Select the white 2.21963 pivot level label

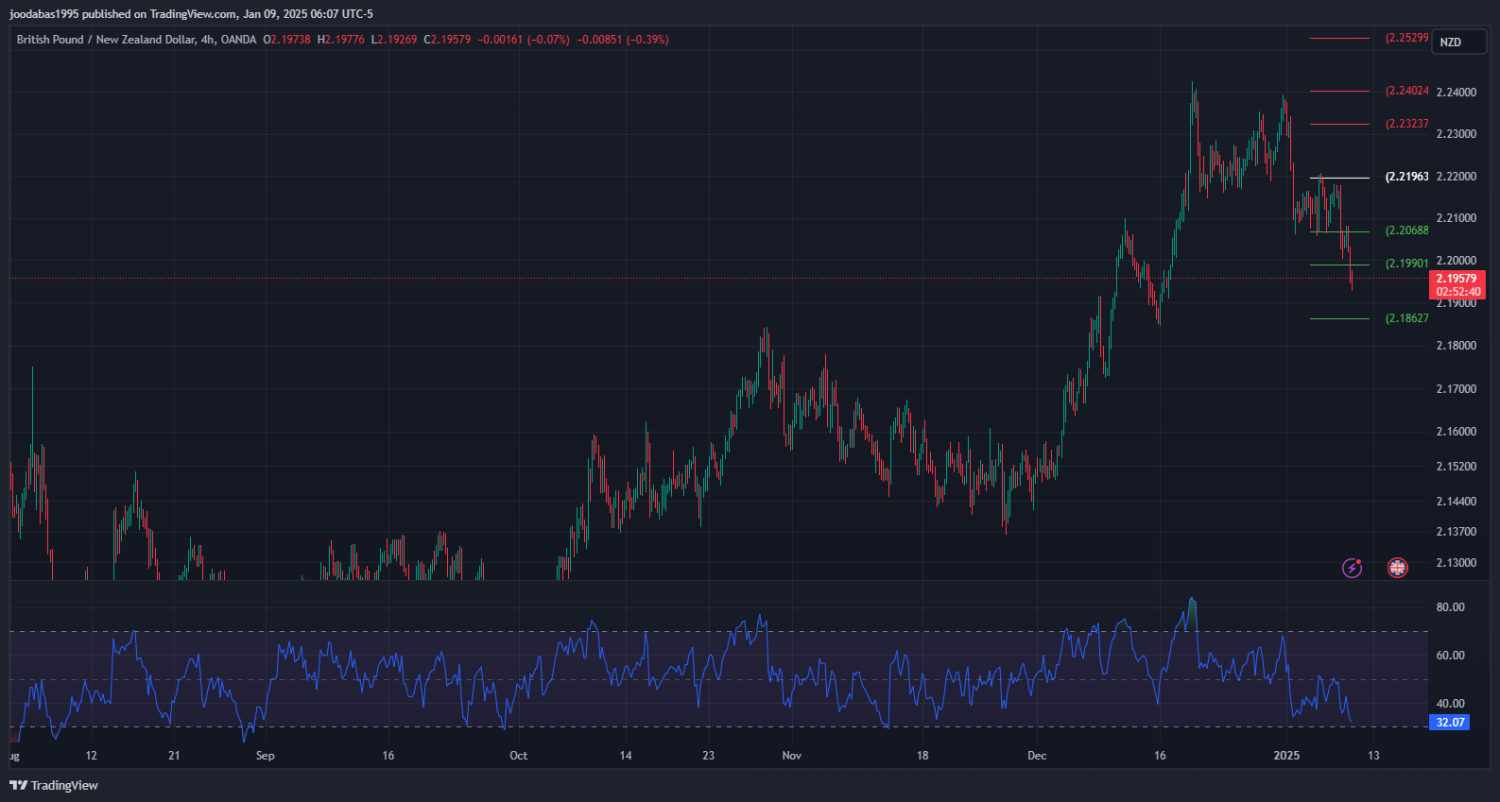coord(1406,177)
